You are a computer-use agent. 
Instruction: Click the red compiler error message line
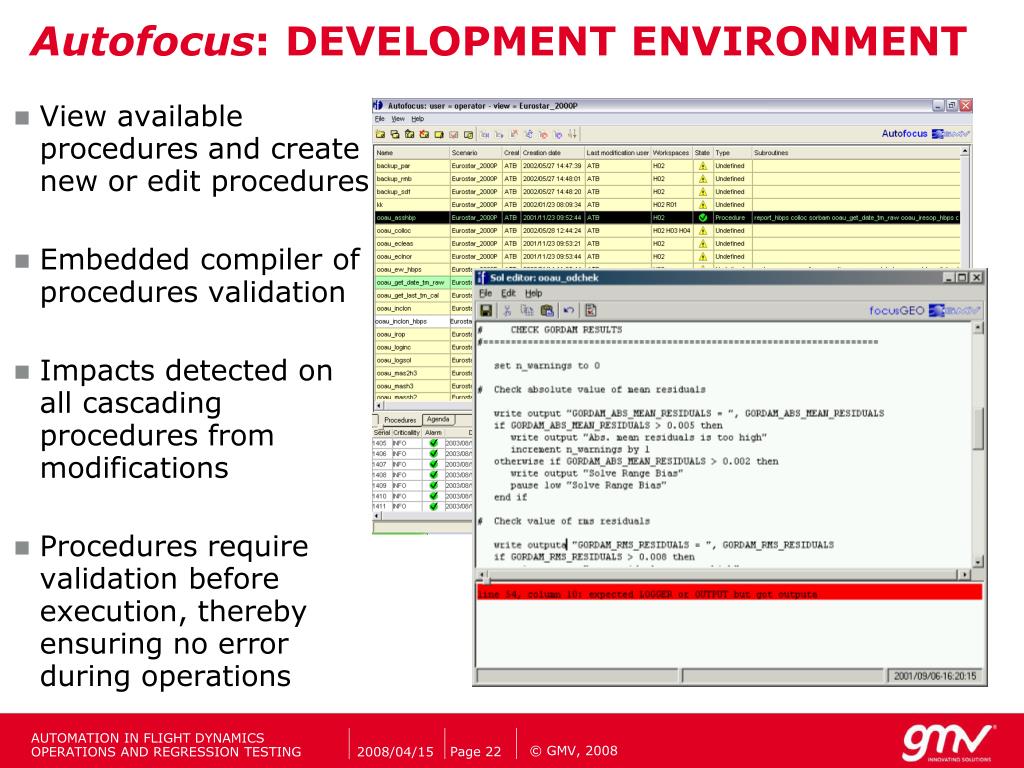click(729, 594)
